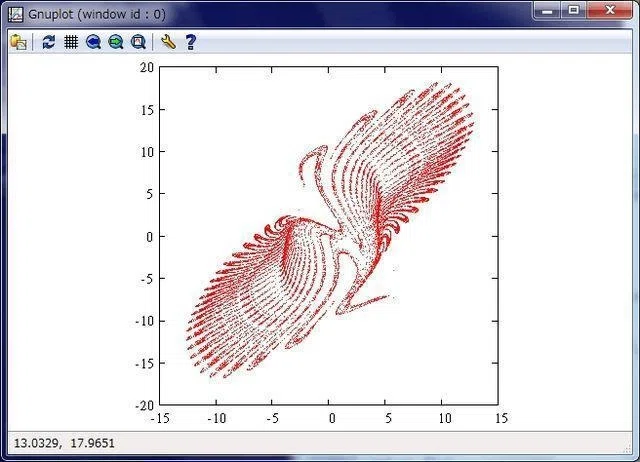Copy the plot to clipboard

(x=18, y=42)
